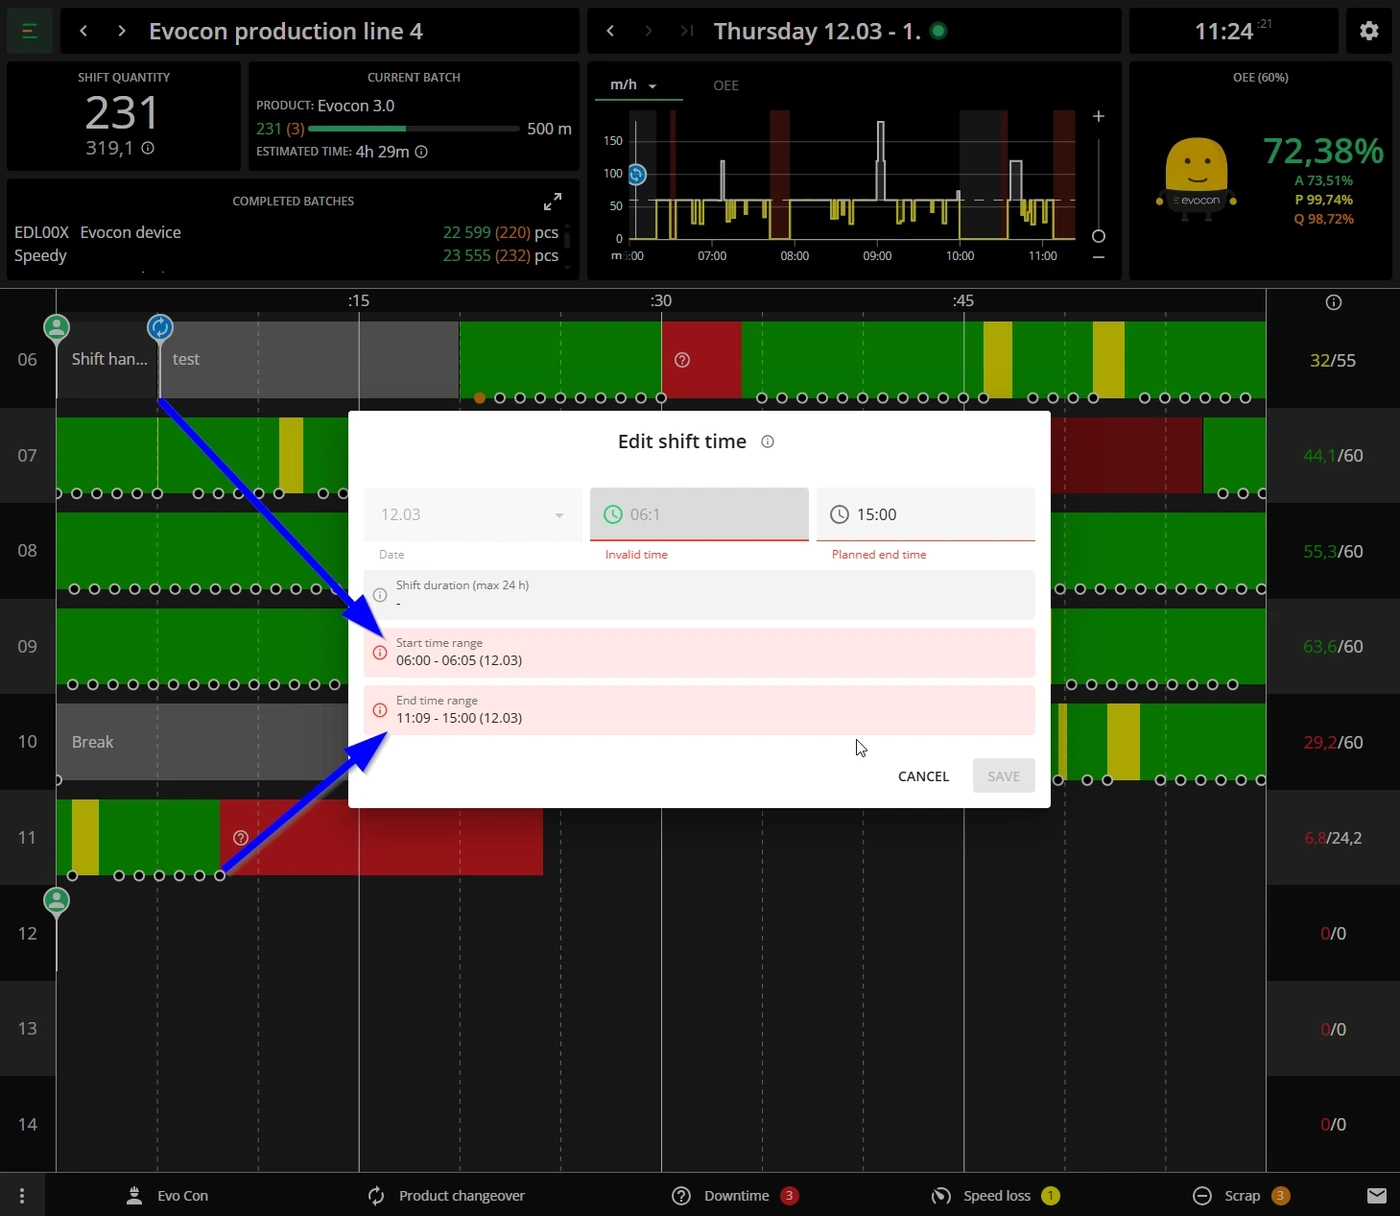Click Start time range warning icon
The width and height of the screenshot is (1400, 1216).
click(380, 652)
